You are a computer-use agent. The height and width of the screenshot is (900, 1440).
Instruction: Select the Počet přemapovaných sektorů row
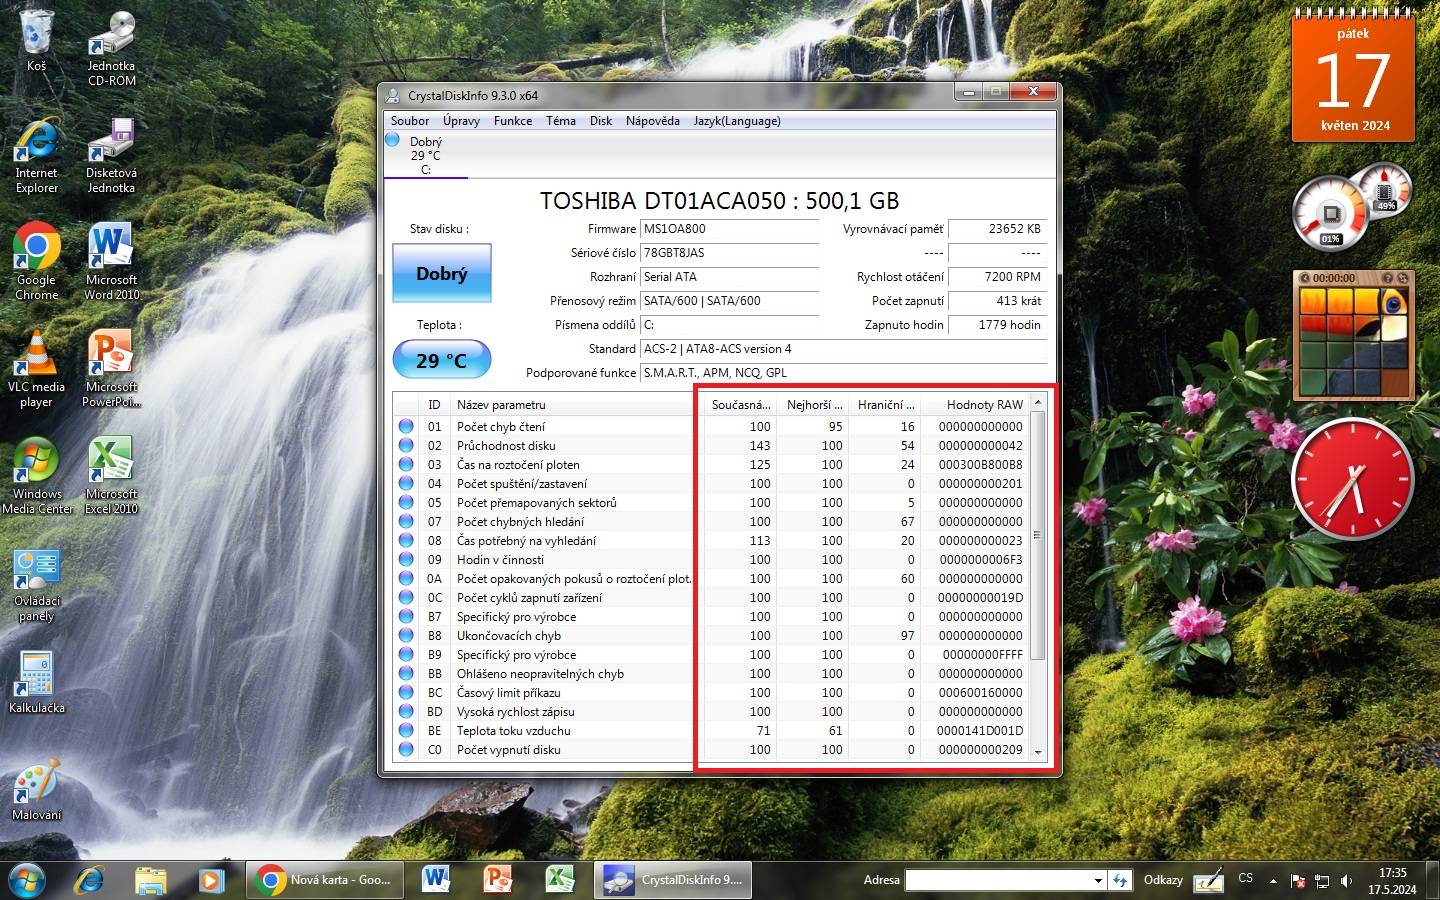711,502
